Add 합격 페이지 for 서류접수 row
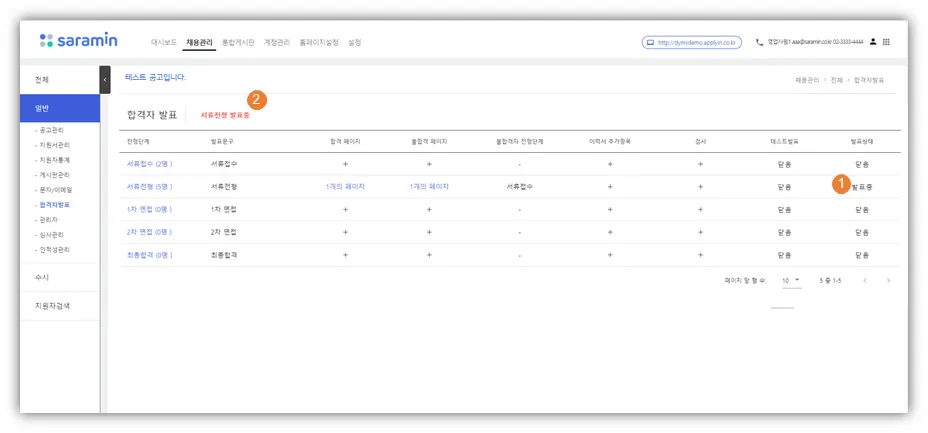928x433 pixels. coord(345,164)
